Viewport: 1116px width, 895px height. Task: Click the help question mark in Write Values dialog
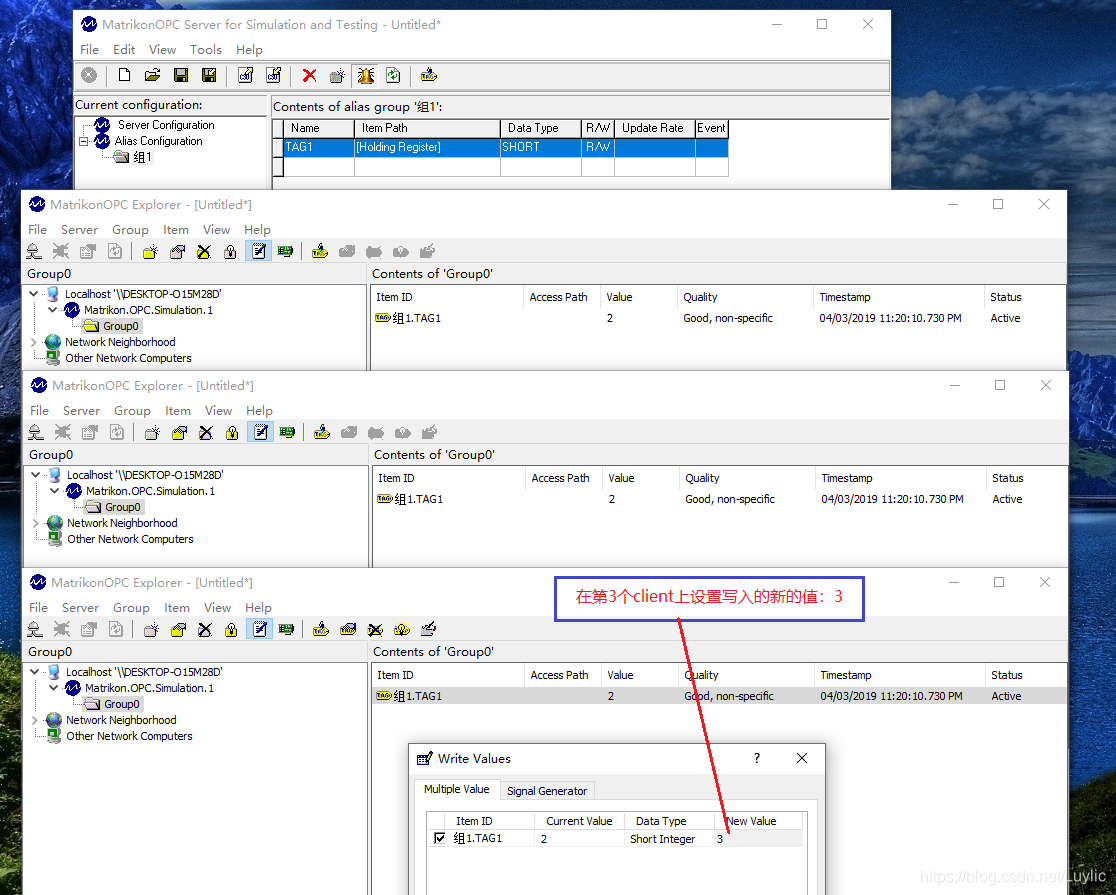(x=757, y=758)
